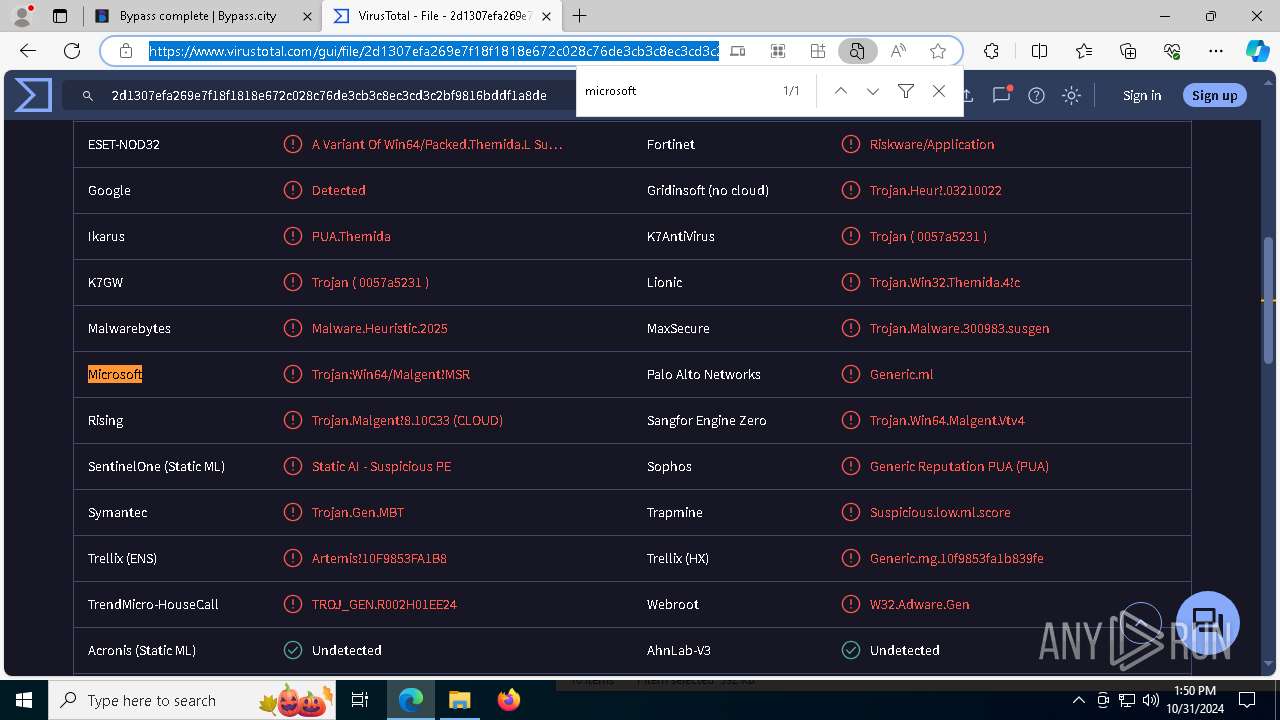
Task: Click the page vertical scrollbar thumb
Action: (1269, 300)
